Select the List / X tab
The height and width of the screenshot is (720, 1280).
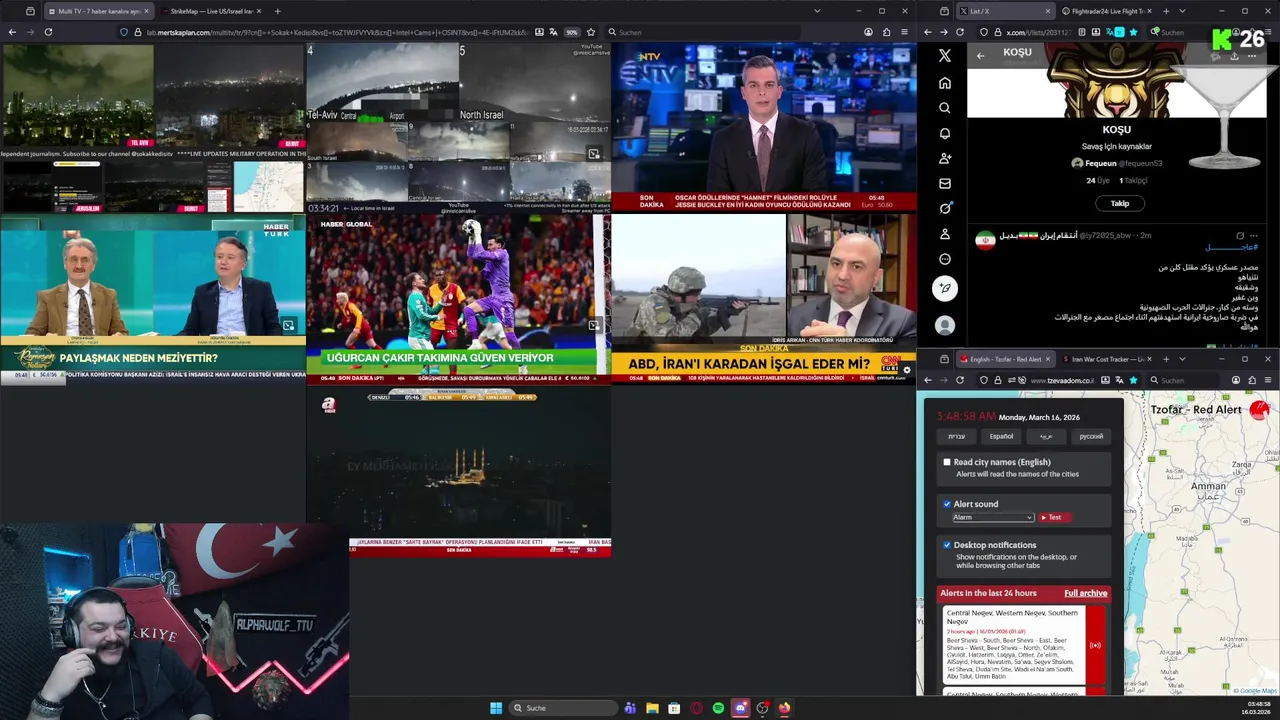(x=1005, y=11)
